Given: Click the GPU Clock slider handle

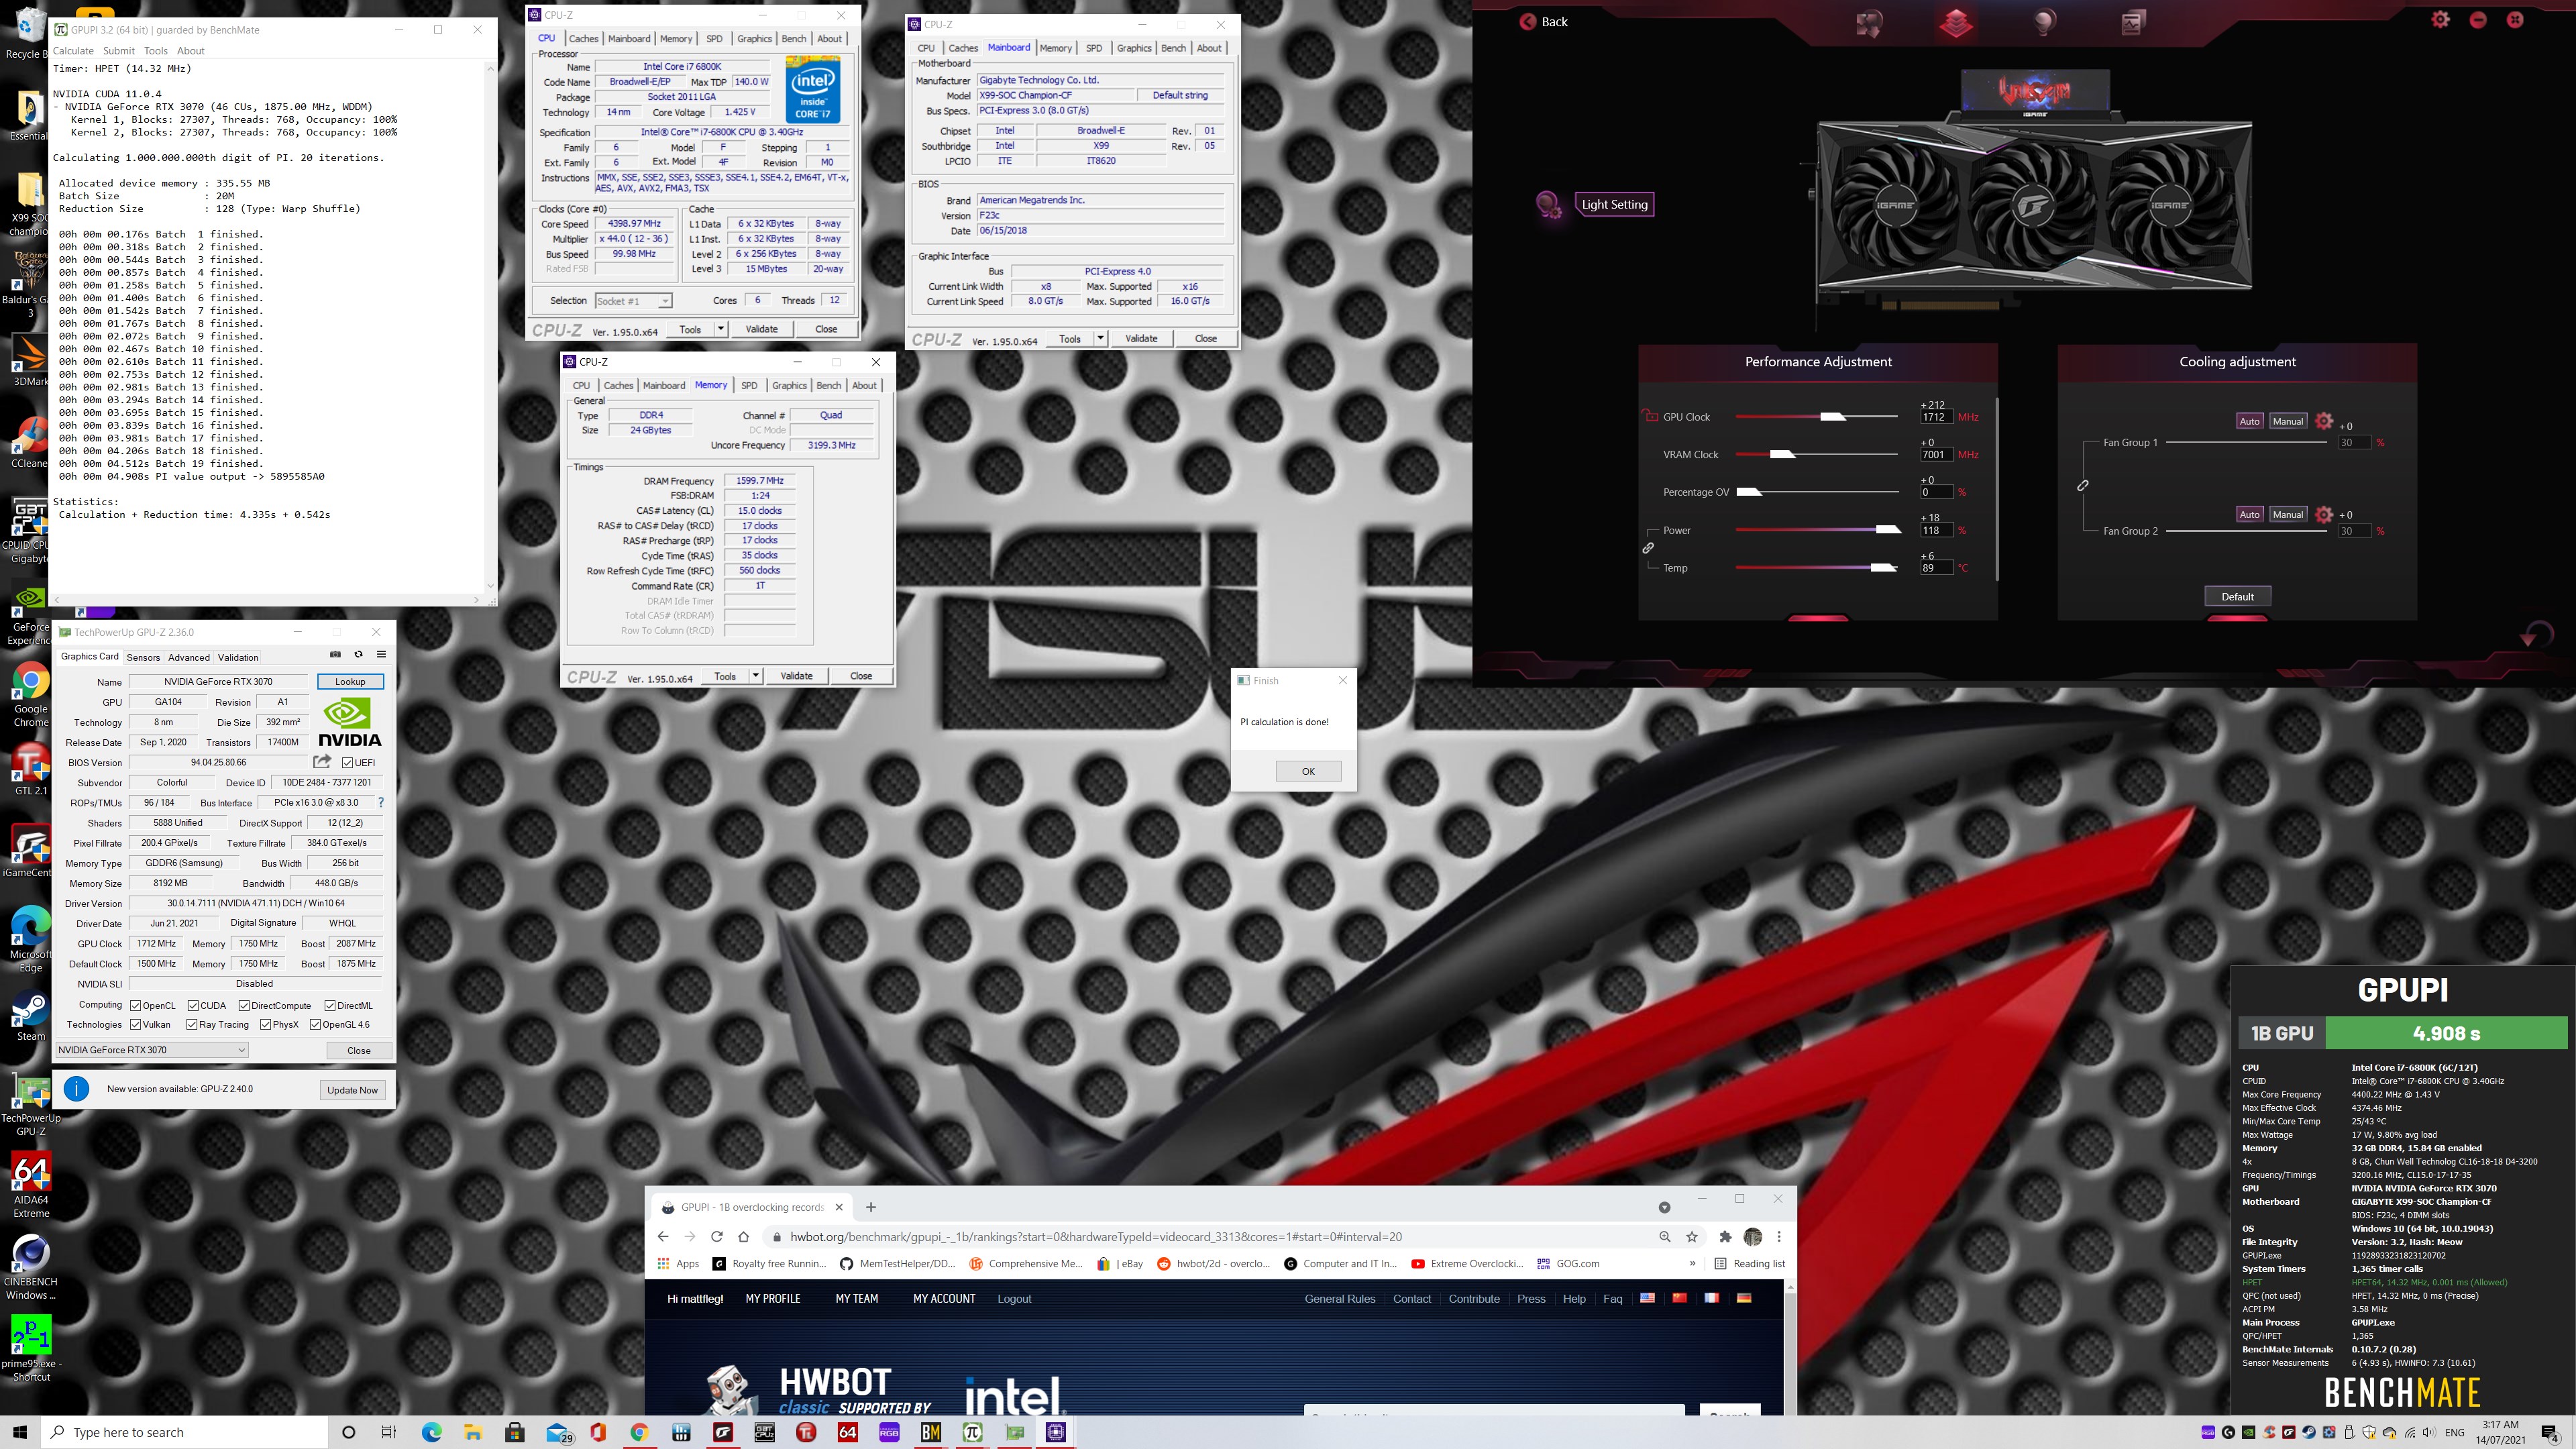Looking at the screenshot, I should [1833, 416].
